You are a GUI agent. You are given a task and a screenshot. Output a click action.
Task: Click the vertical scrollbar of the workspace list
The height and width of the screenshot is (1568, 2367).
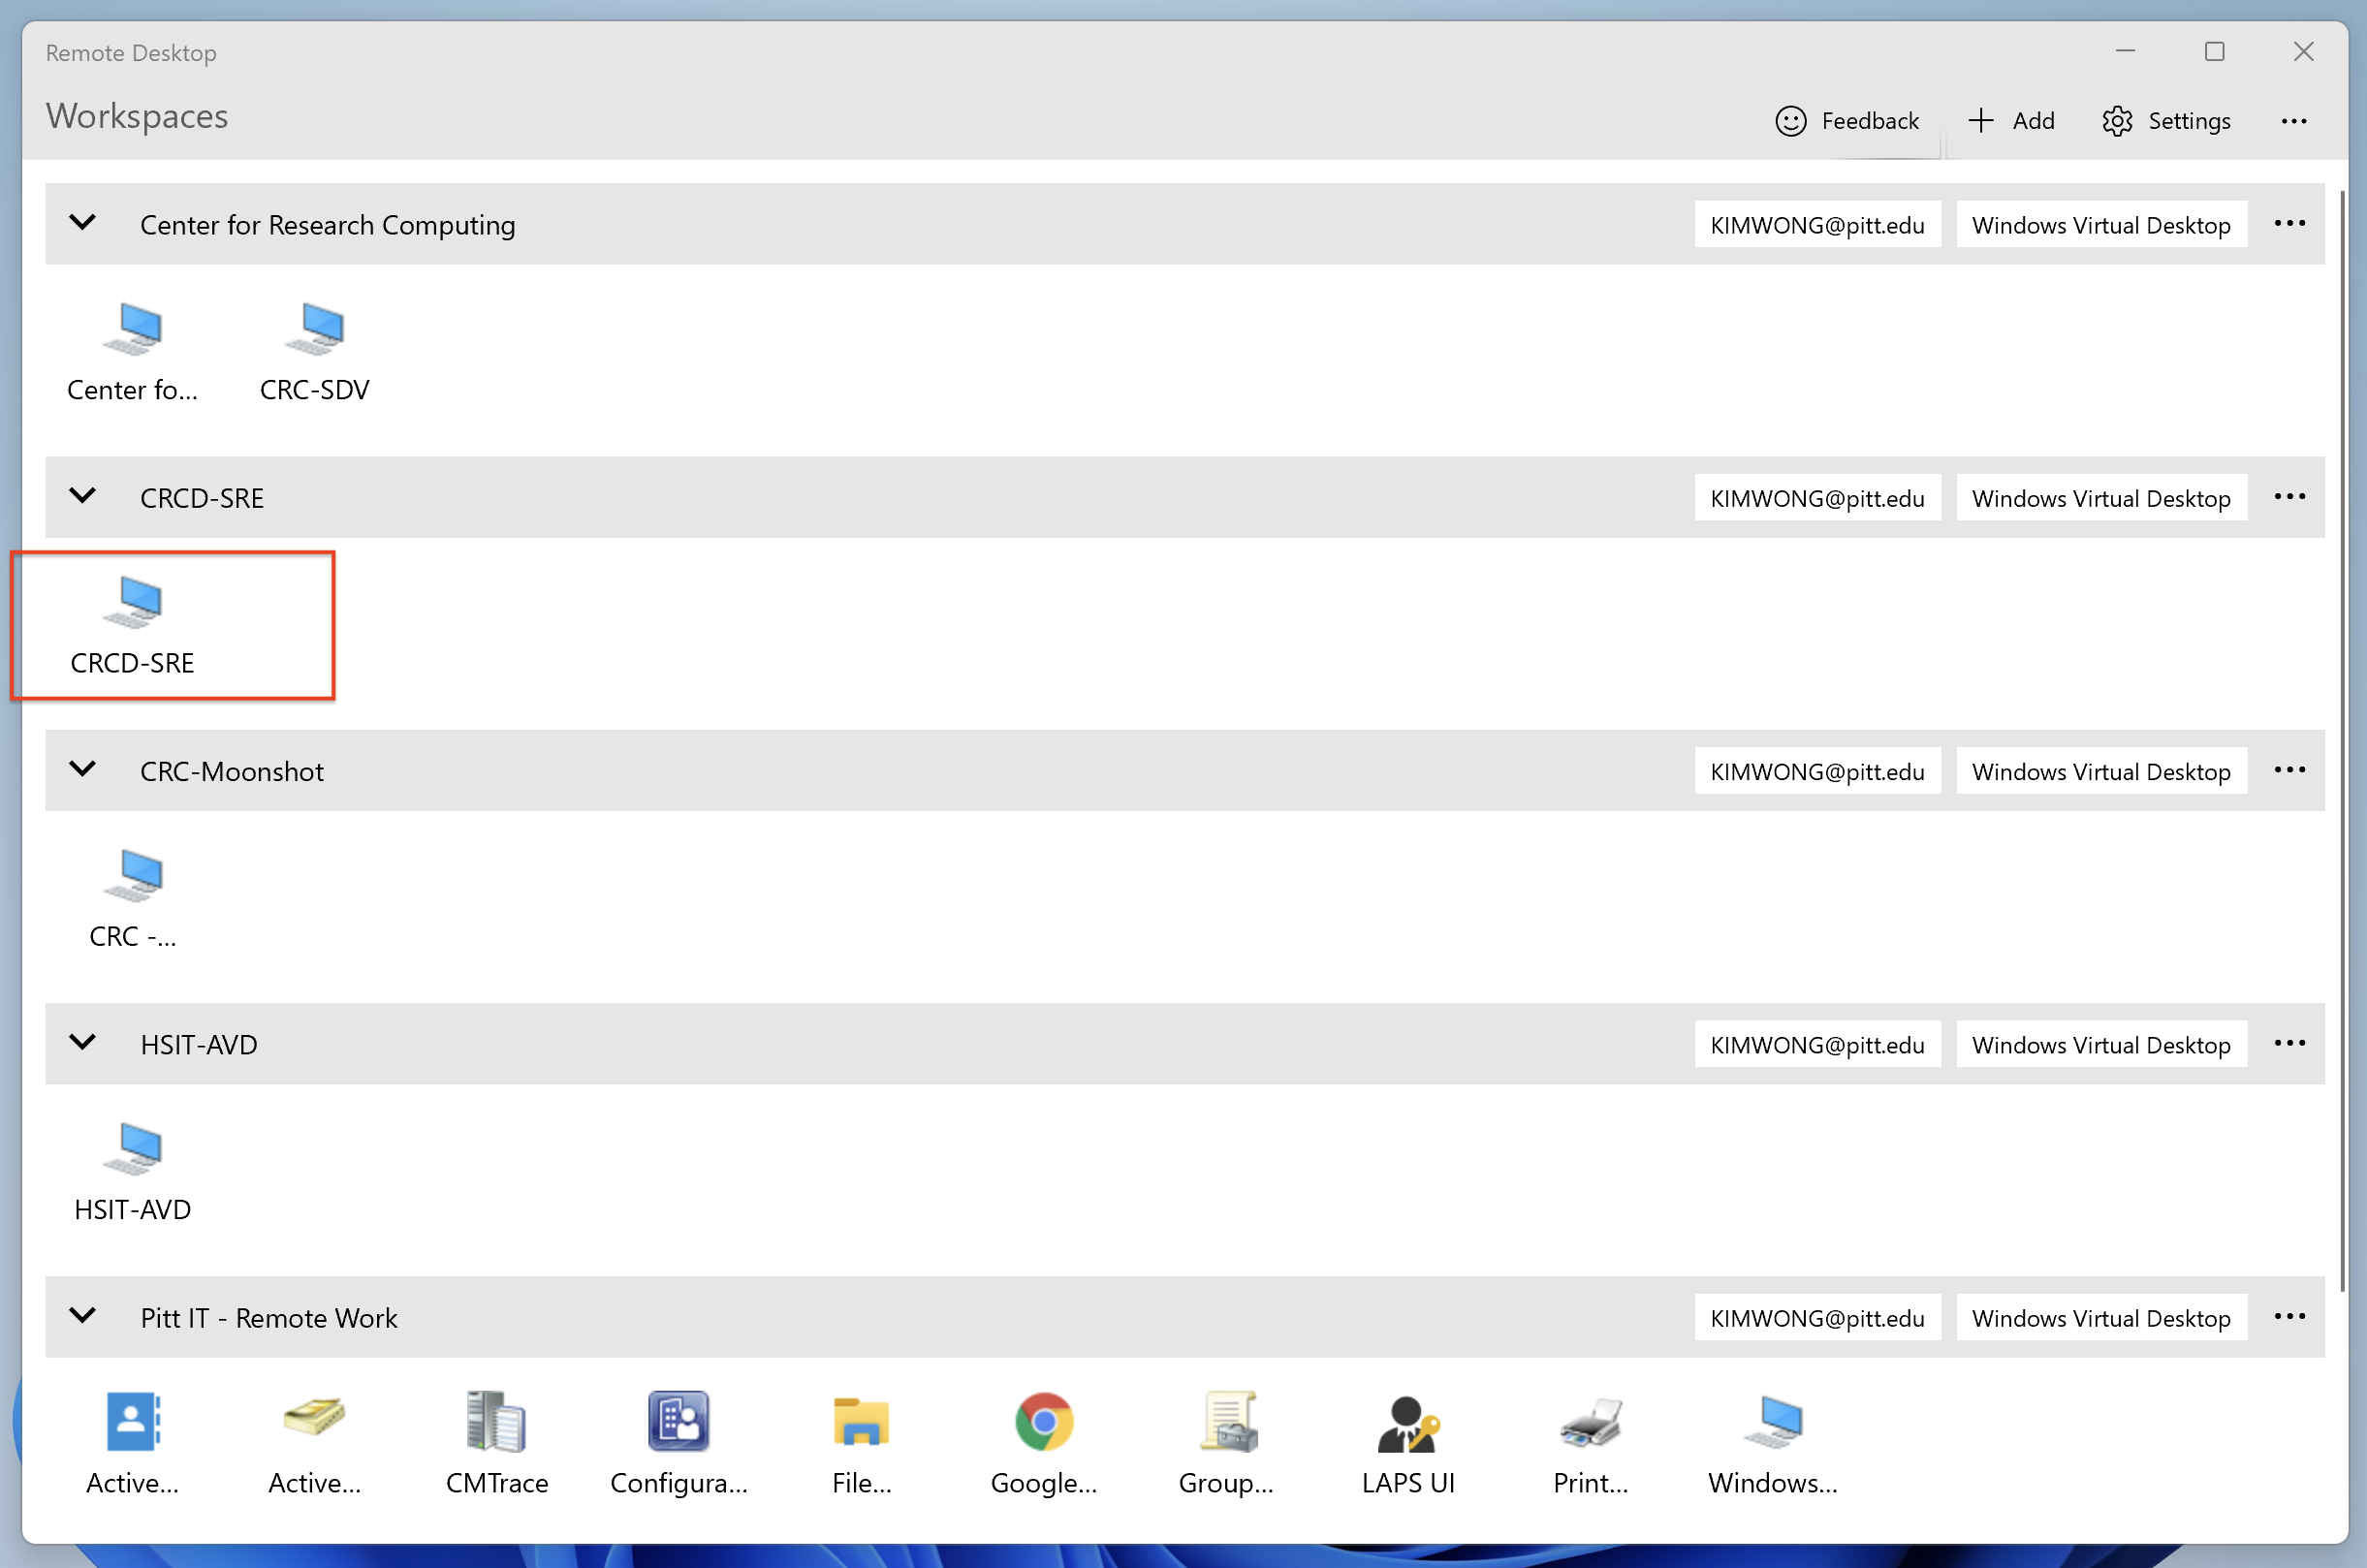[2341, 740]
